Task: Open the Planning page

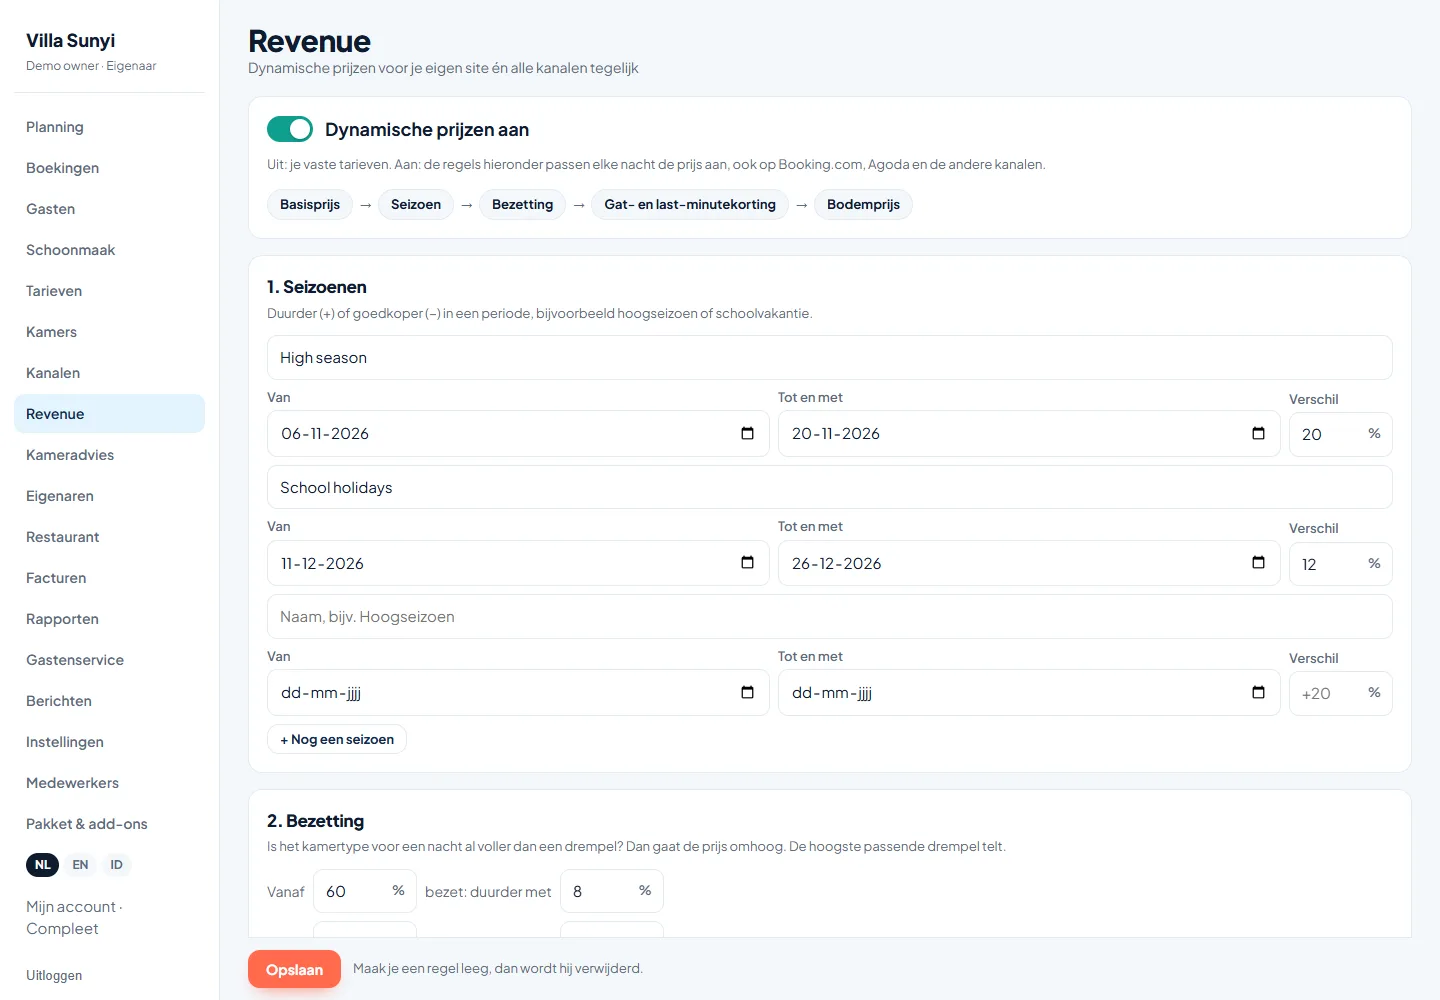Action: (x=109, y=127)
